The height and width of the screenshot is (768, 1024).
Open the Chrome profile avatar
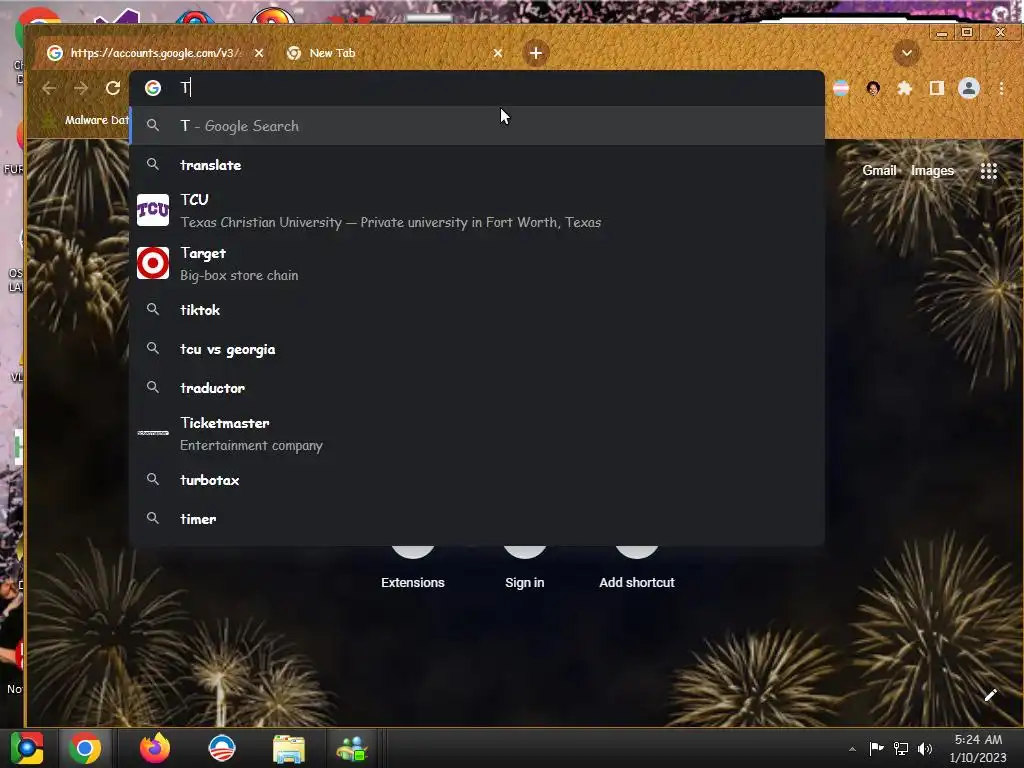968,88
